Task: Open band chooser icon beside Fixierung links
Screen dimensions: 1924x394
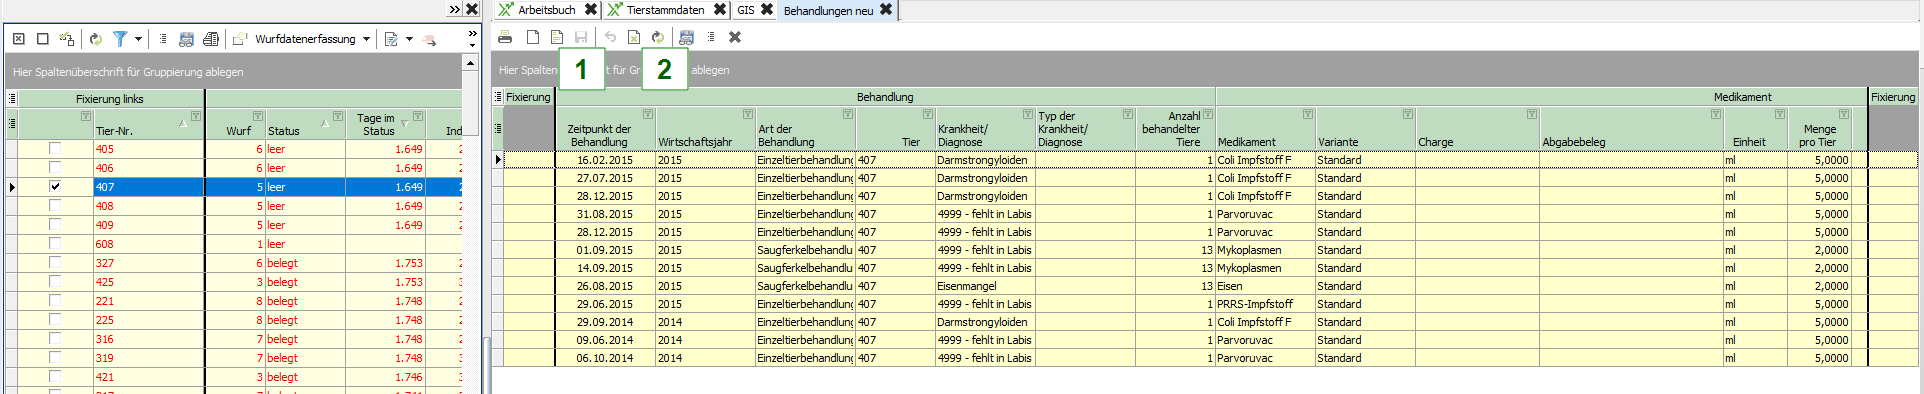Action: (12, 98)
